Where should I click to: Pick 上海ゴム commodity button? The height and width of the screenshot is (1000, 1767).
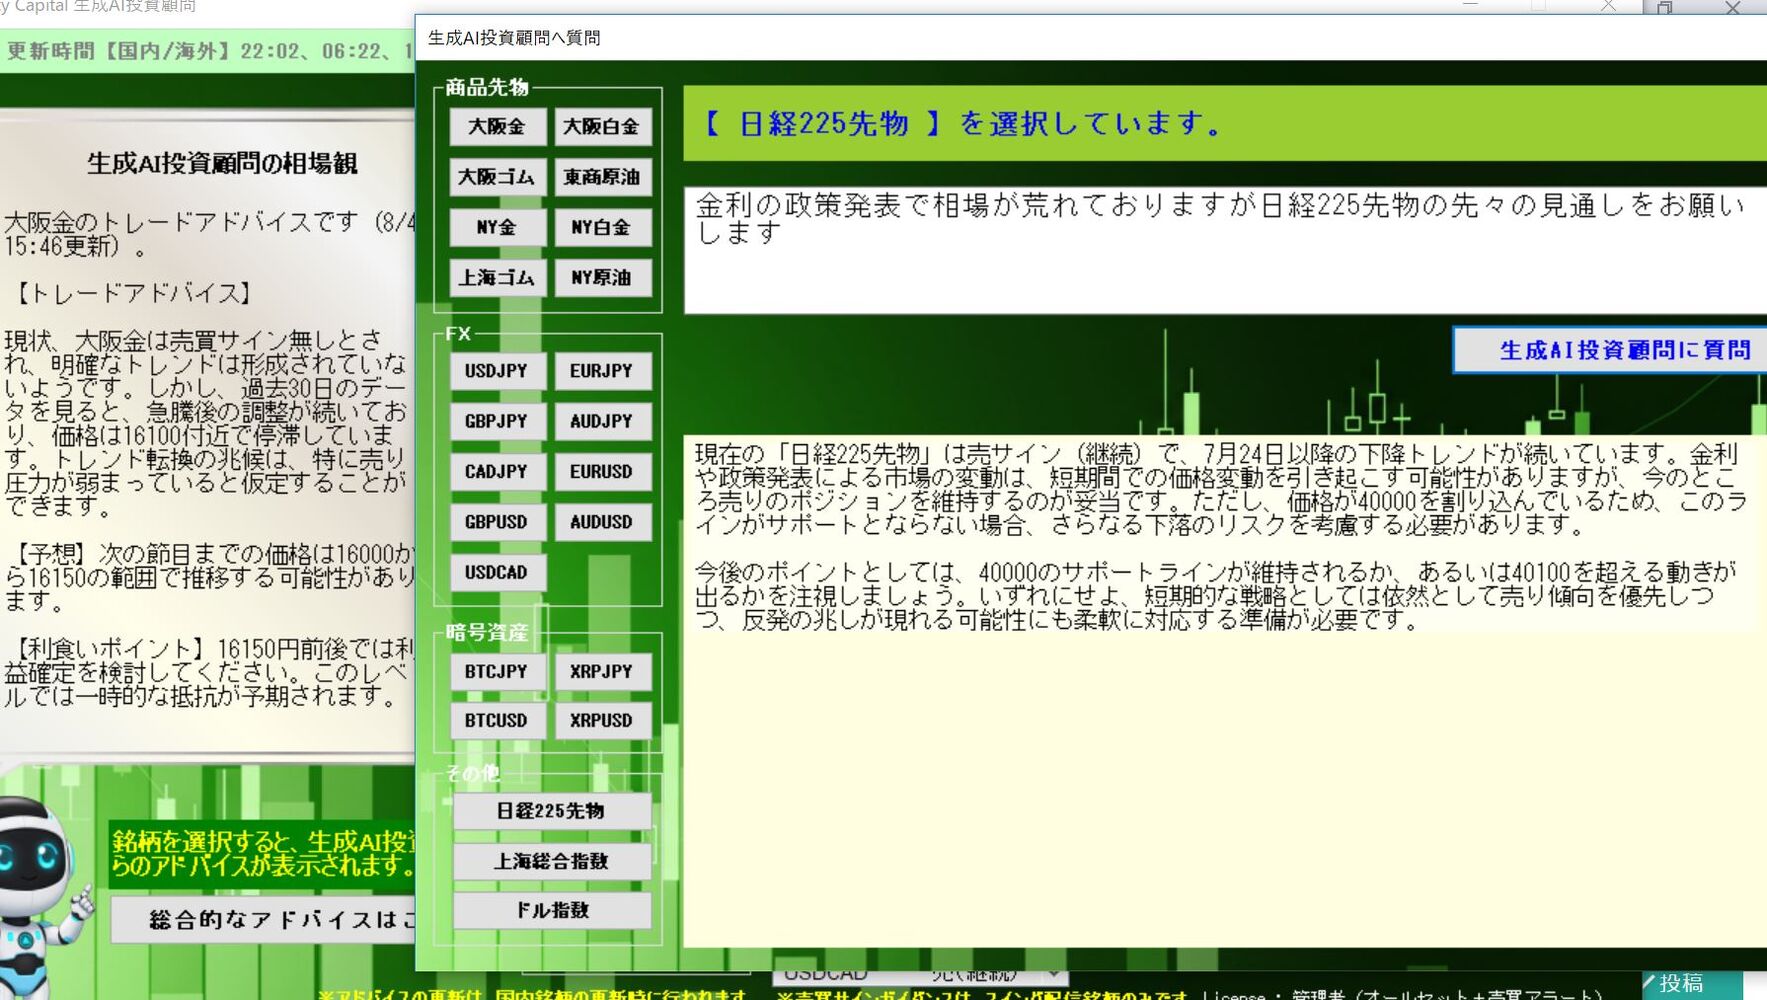(x=497, y=277)
